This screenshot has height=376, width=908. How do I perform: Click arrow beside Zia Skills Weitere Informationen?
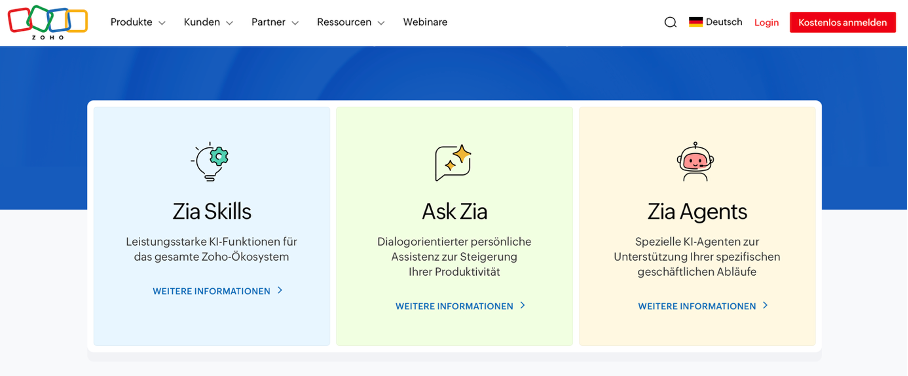point(280,290)
